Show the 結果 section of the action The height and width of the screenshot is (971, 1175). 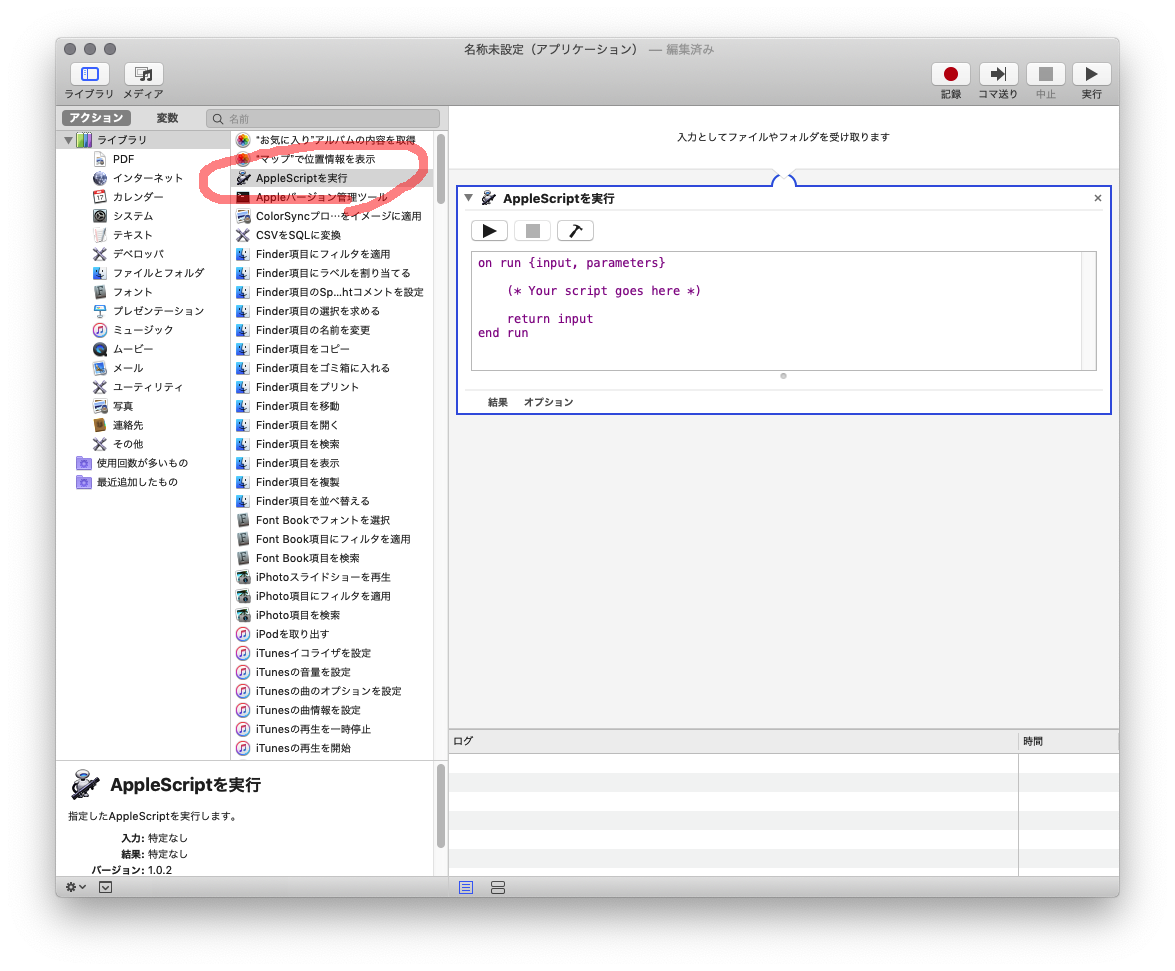(498, 402)
